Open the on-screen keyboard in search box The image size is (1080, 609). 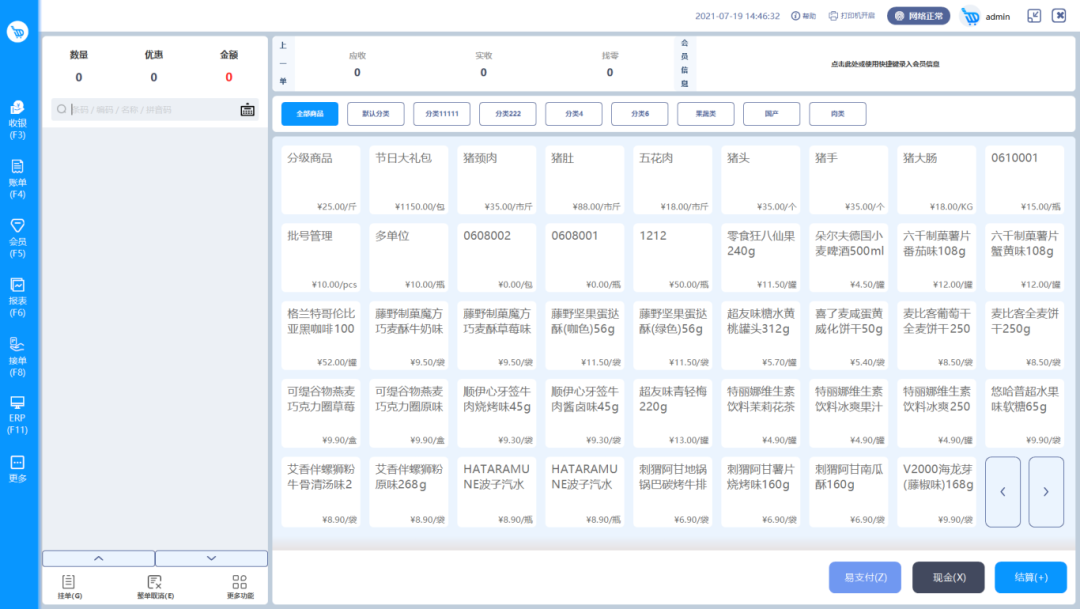(x=247, y=110)
